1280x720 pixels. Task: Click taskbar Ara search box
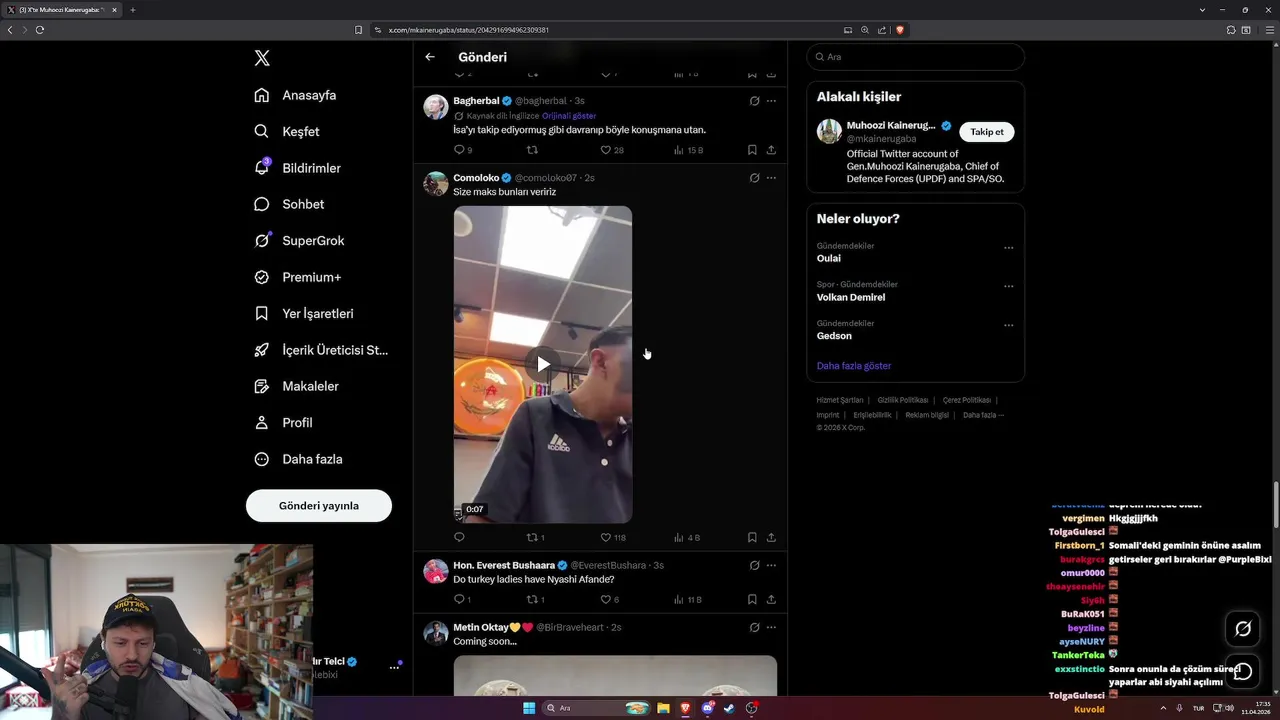[x=597, y=708]
